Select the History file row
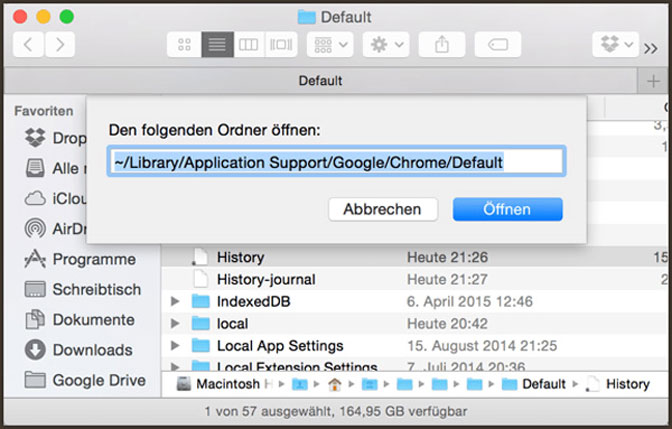The image size is (672, 429). pyautogui.click(x=416, y=257)
